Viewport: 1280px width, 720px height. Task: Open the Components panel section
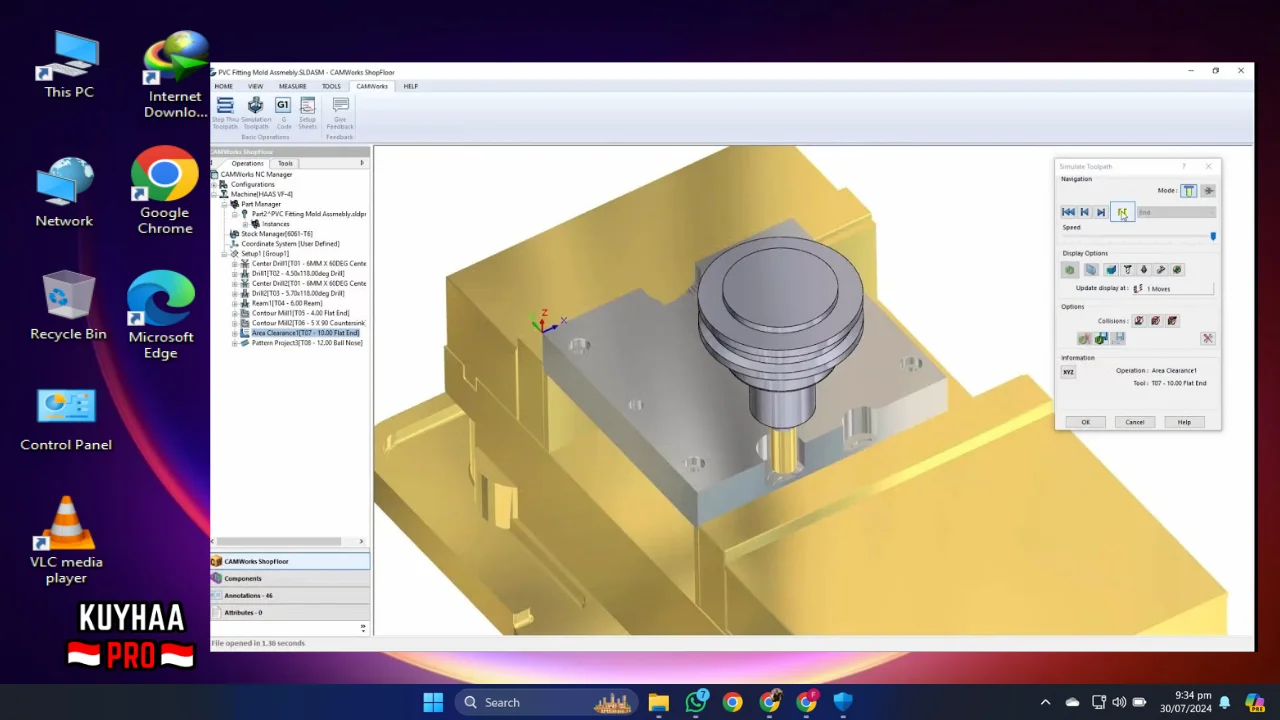pyautogui.click(x=290, y=578)
